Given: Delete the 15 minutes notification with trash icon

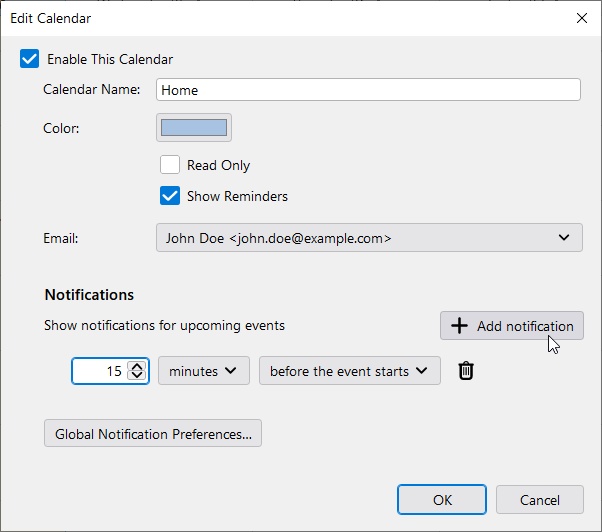Looking at the screenshot, I should pyautogui.click(x=466, y=371).
